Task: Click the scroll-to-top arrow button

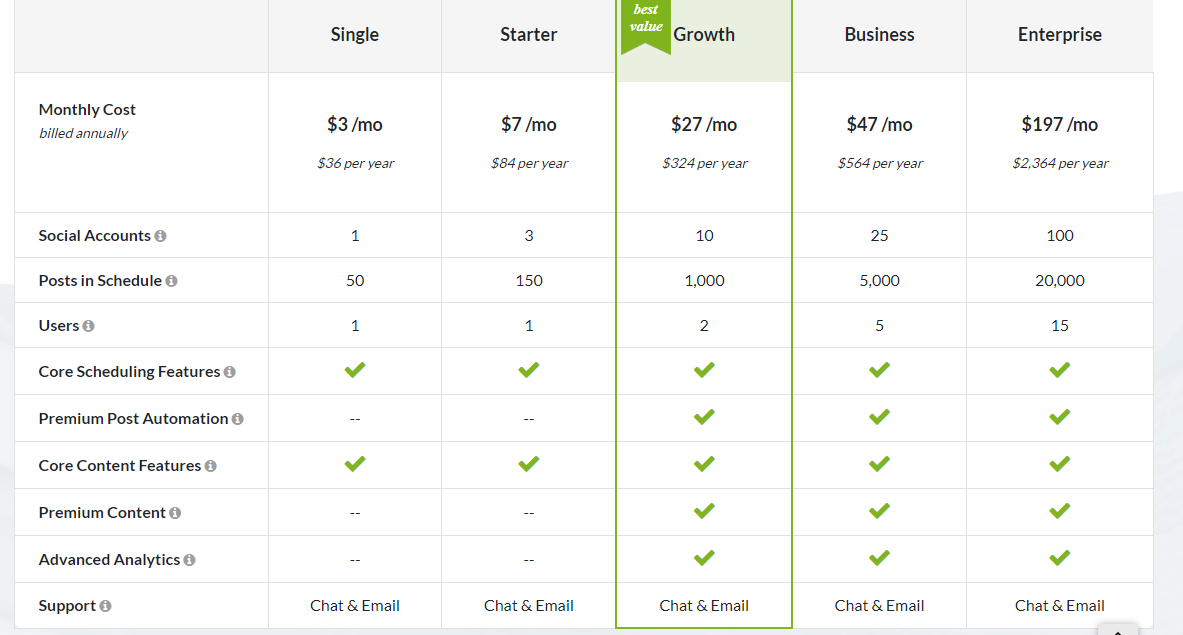Action: [1118, 630]
